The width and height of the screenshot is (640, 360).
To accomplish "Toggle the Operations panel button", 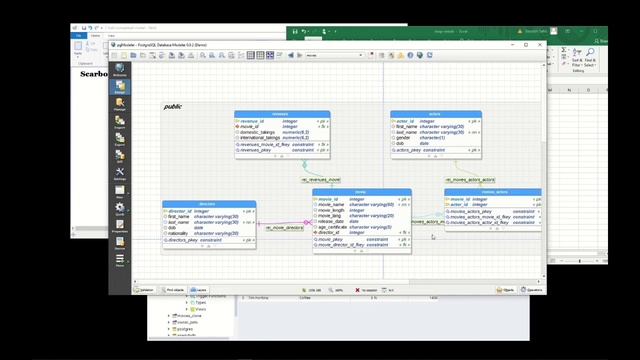I will pos(532,290).
